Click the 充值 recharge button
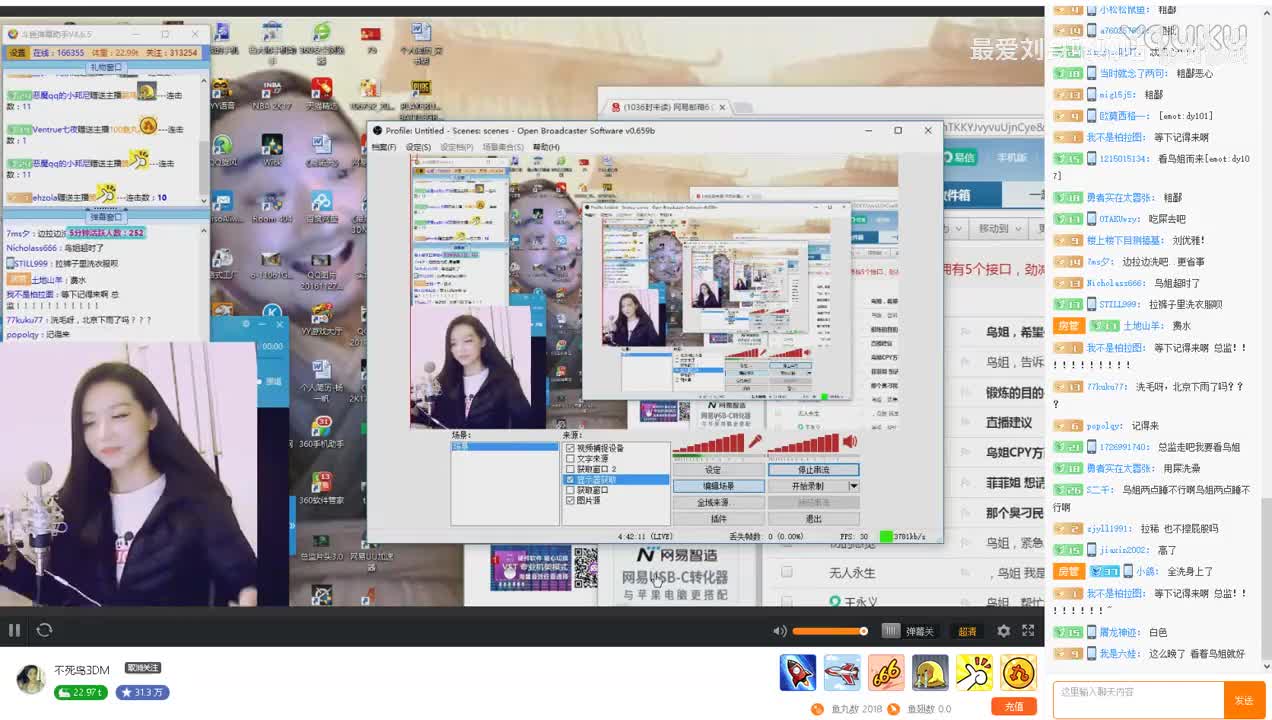Screen dimensions: 1272x720 coord(1014,706)
